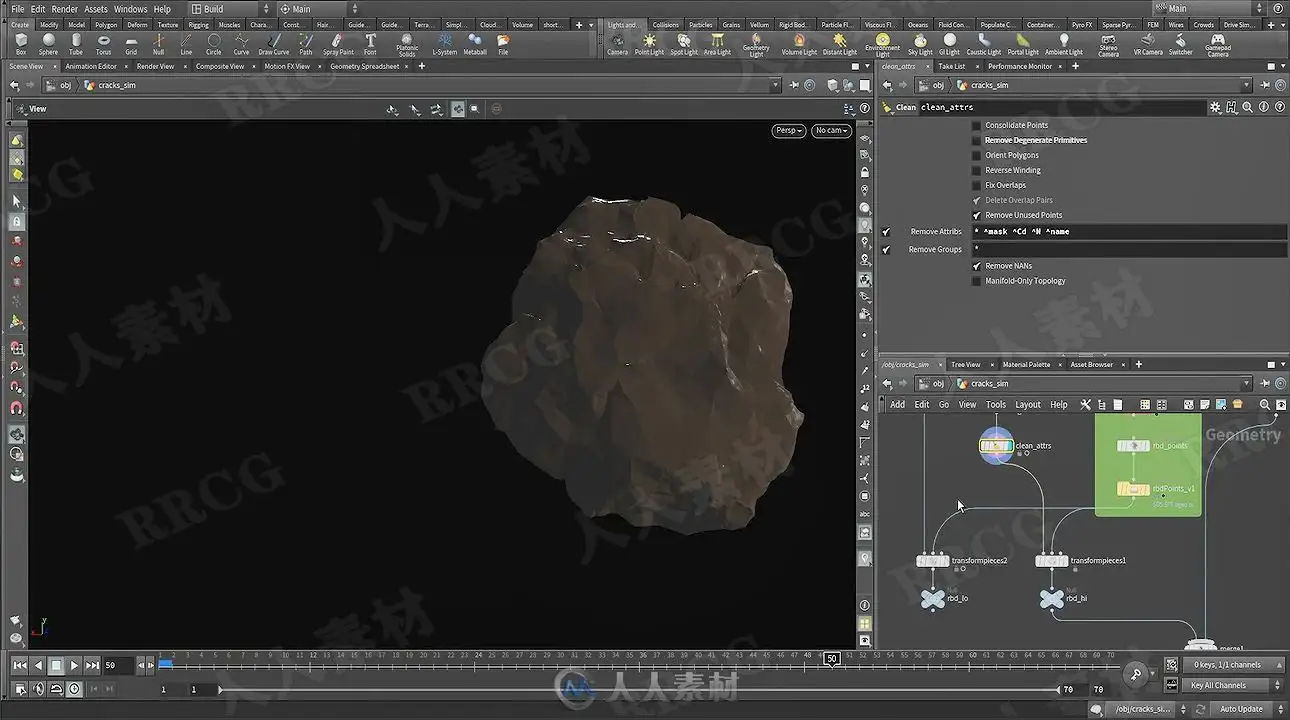Add a Point Light from shelf
The width and height of the screenshot is (1290, 720).
pyautogui.click(x=649, y=44)
